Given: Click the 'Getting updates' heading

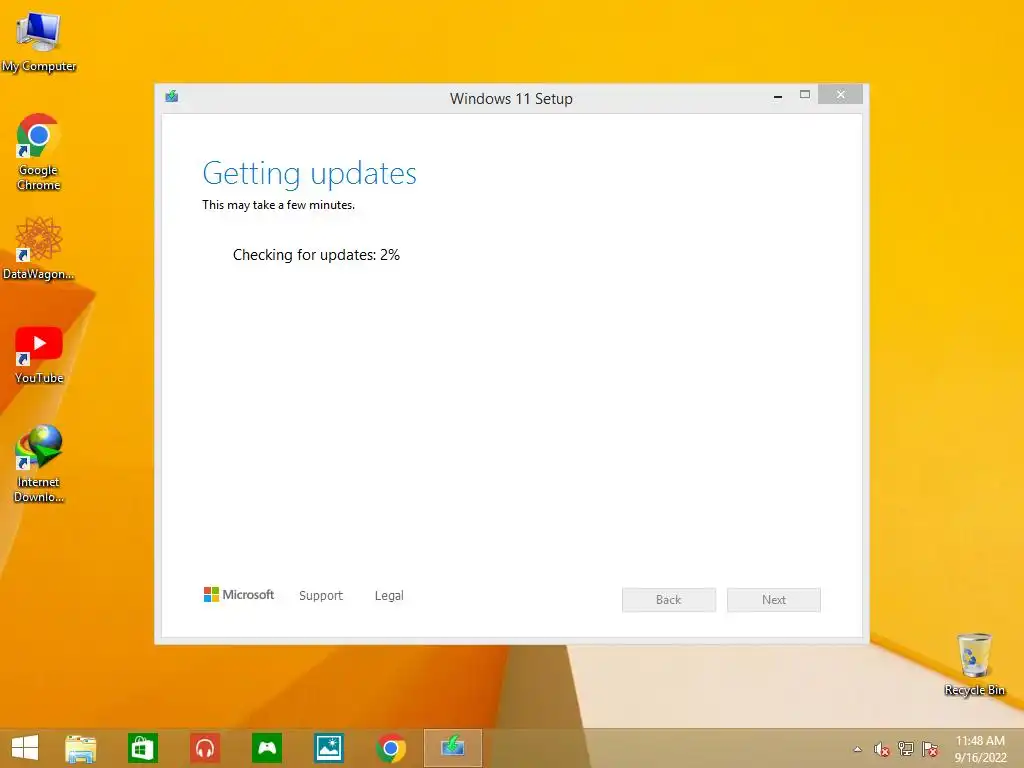Looking at the screenshot, I should pos(310,174).
